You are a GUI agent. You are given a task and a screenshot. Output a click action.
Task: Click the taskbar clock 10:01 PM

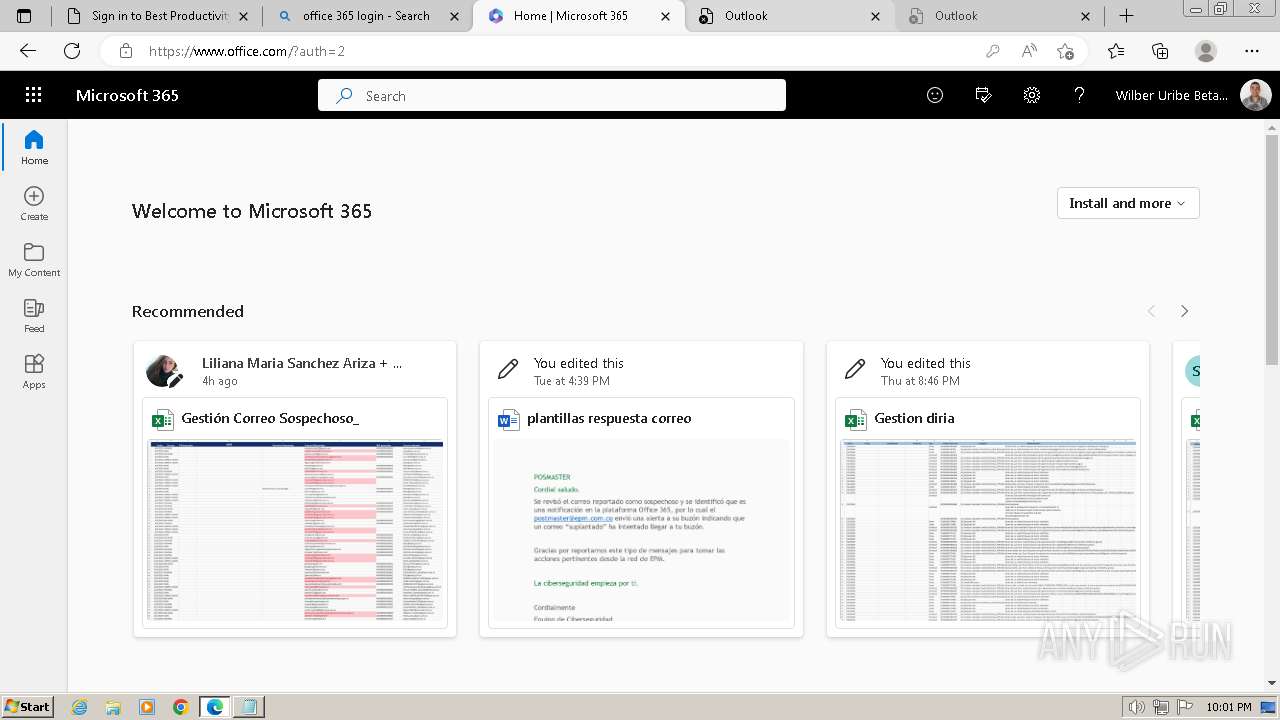(x=1229, y=707)
